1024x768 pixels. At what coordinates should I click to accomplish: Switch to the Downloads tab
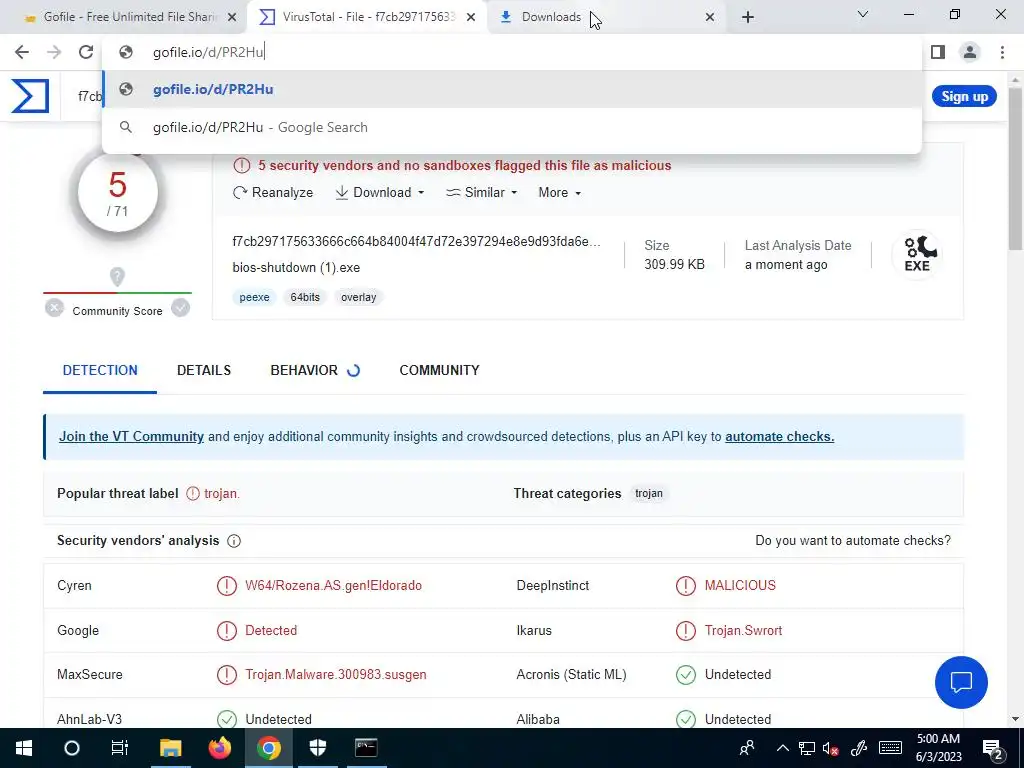tap(607, 17)
